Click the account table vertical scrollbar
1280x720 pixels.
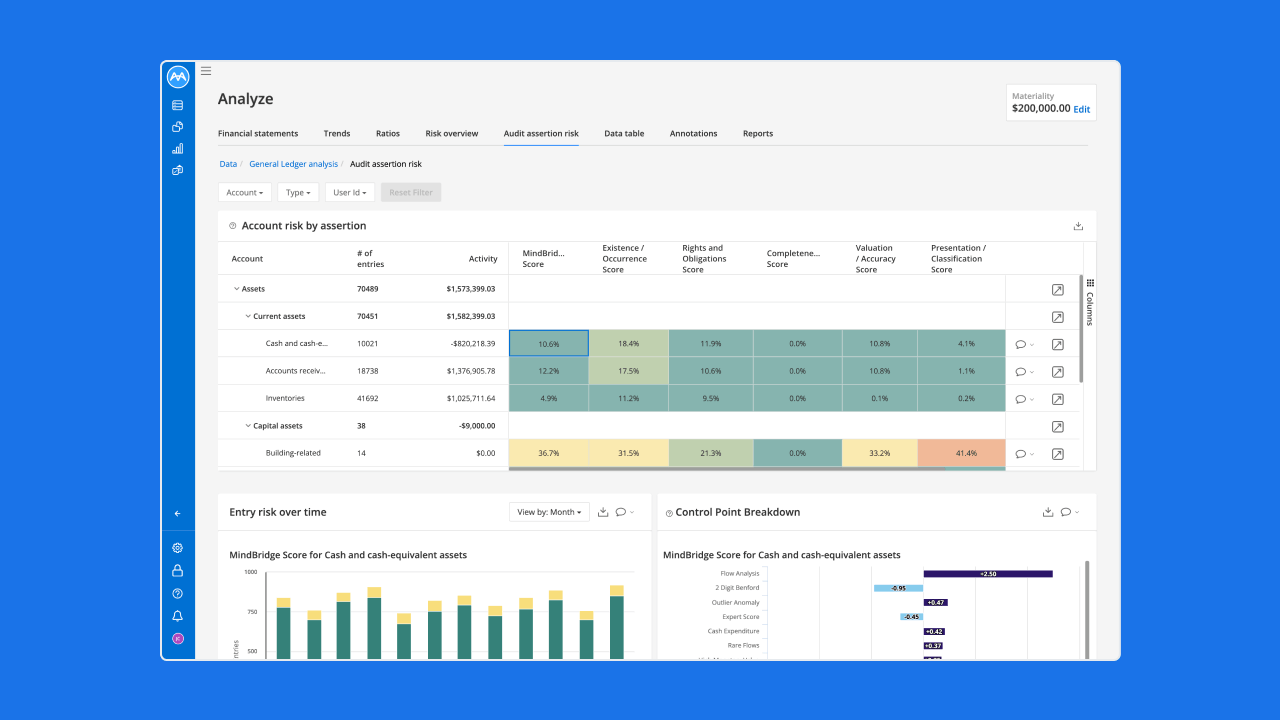(x=1081, y=328)
